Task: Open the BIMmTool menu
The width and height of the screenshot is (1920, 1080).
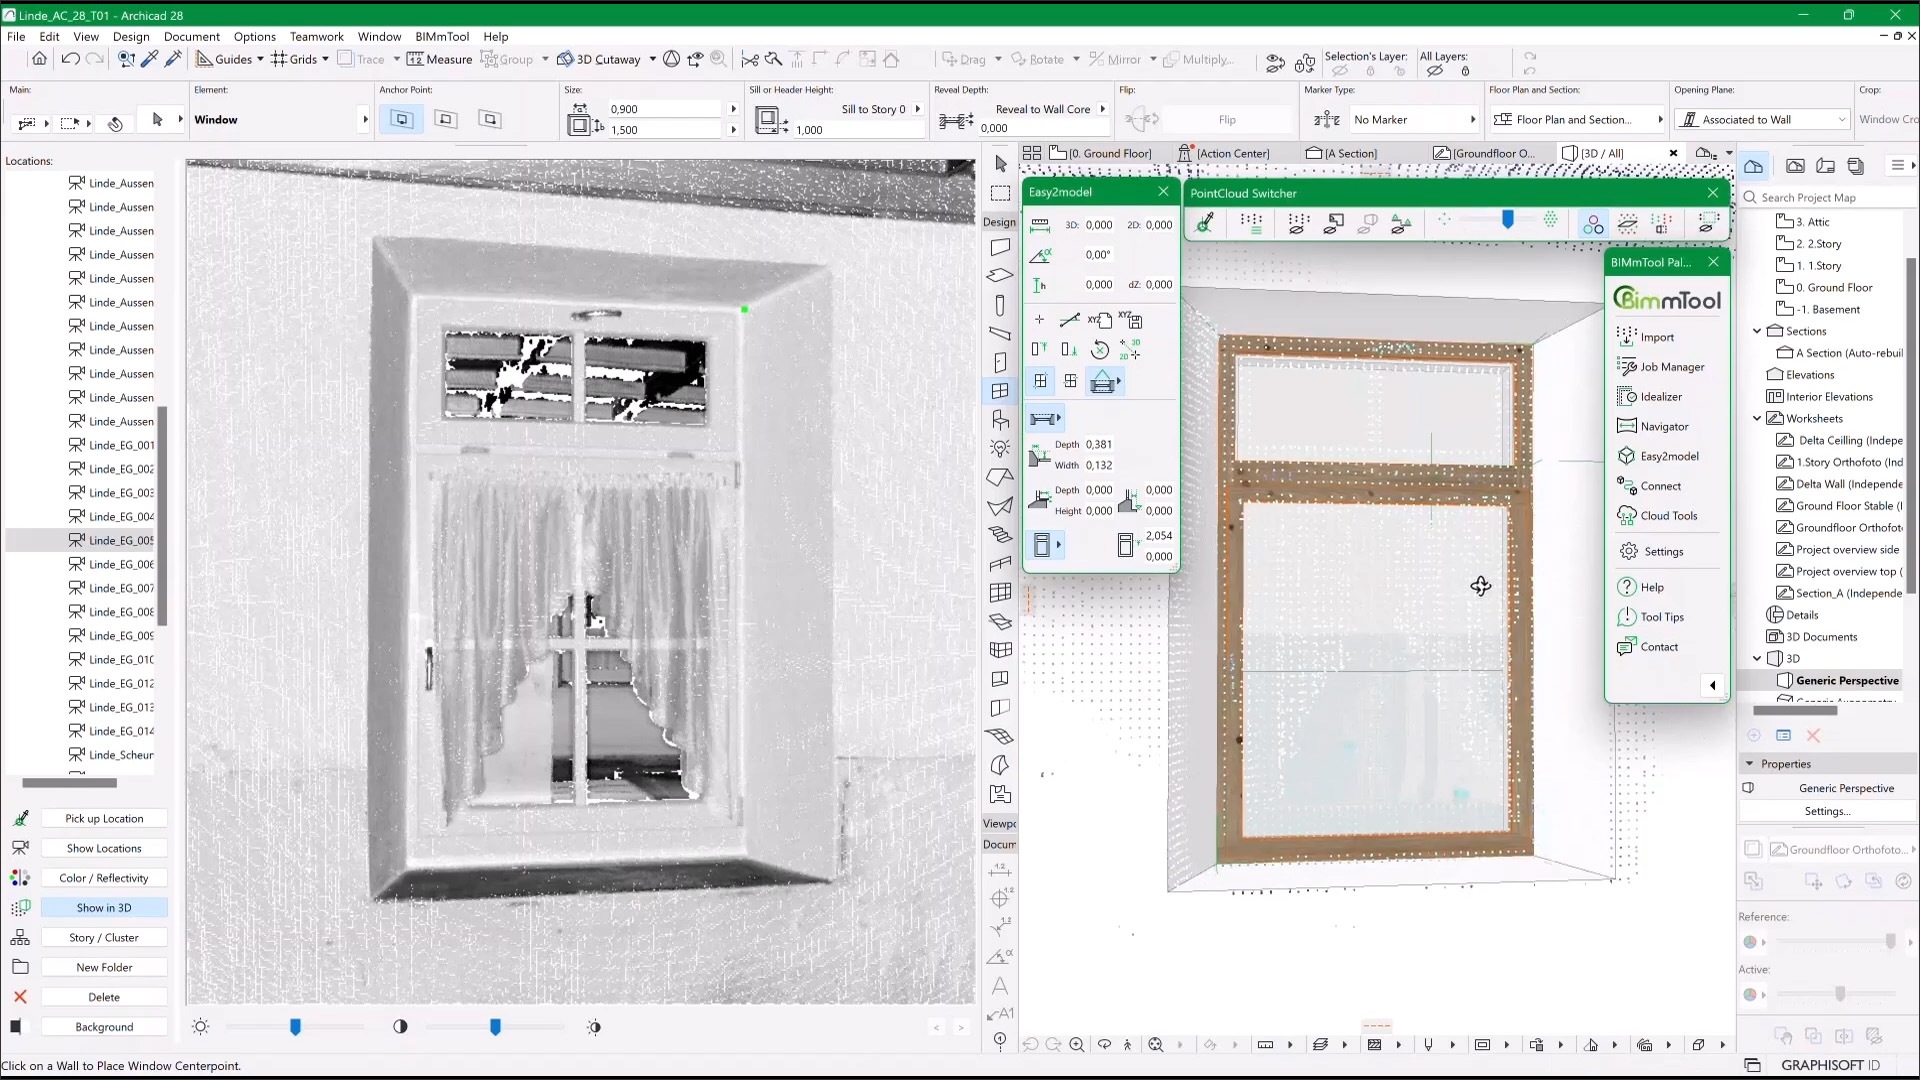Action: pos(442,36)
